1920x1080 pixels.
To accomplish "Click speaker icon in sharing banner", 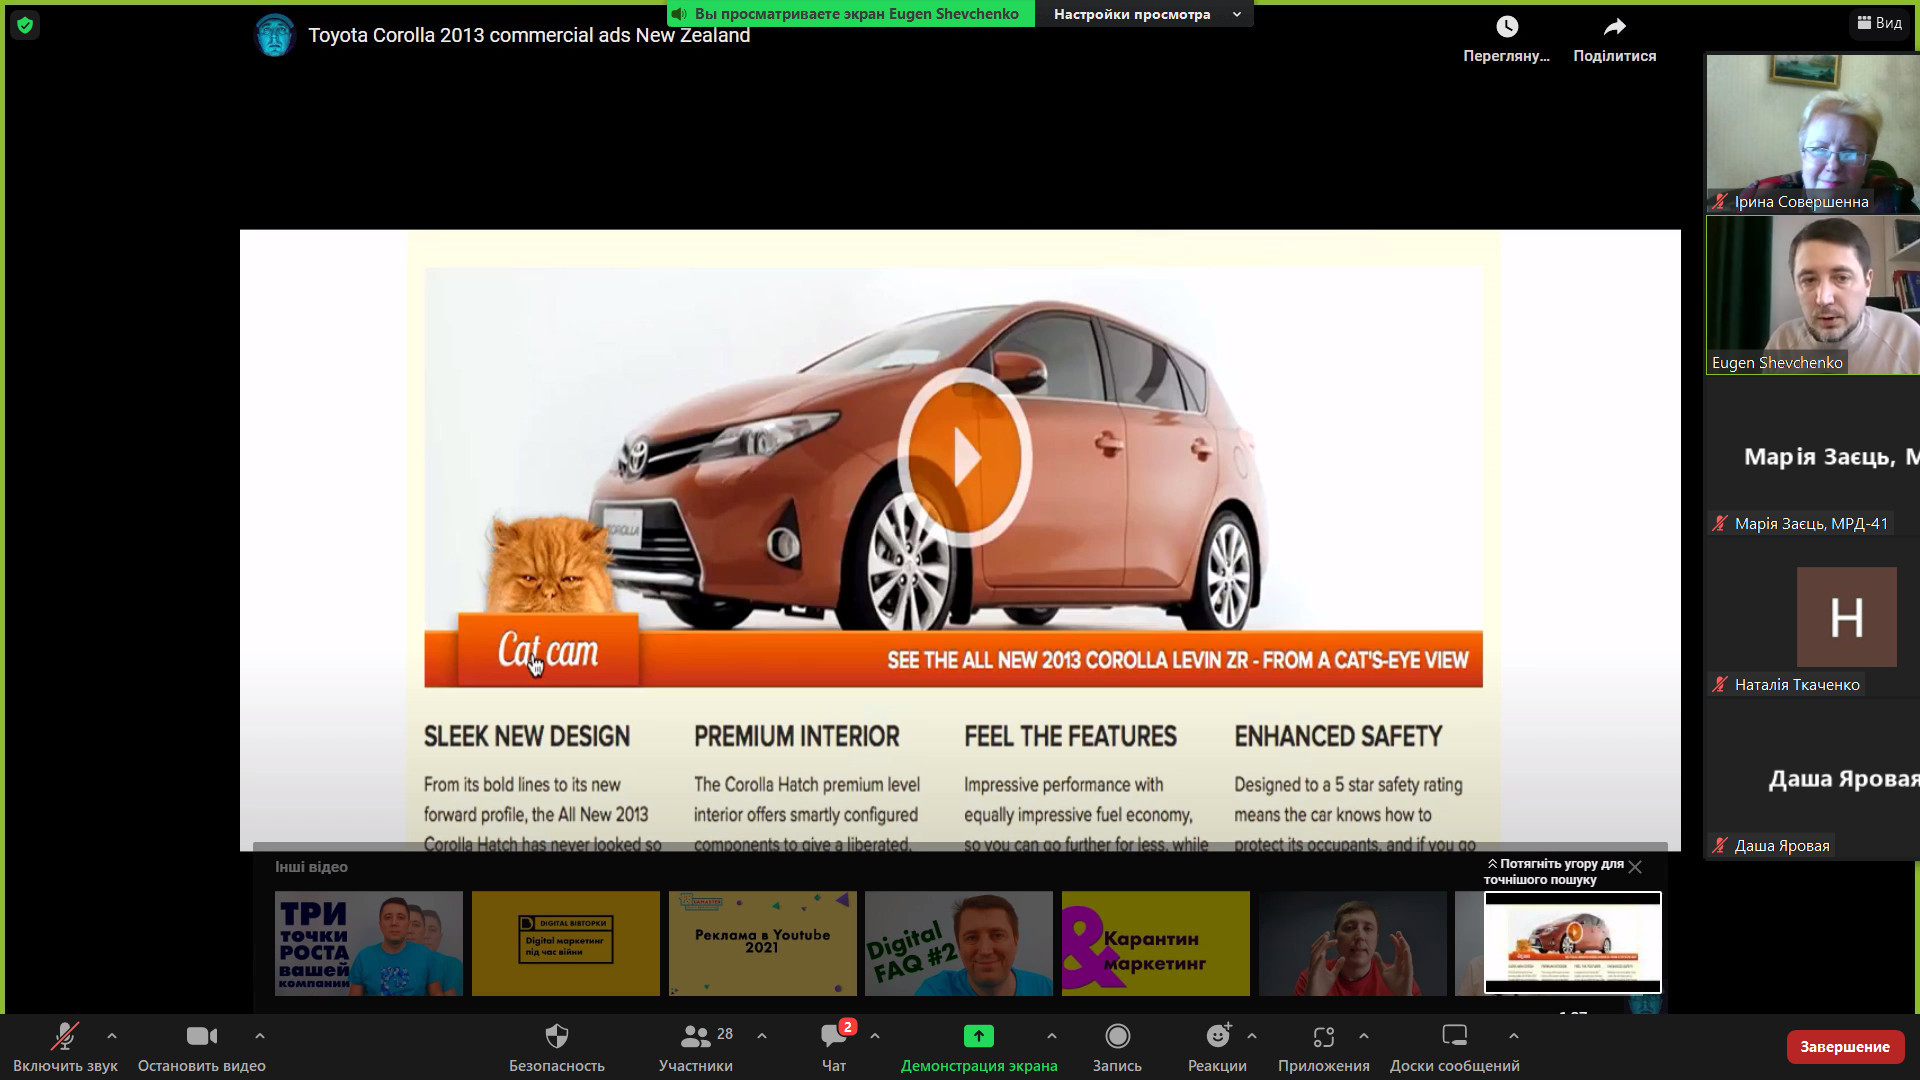I will [680, 14].
